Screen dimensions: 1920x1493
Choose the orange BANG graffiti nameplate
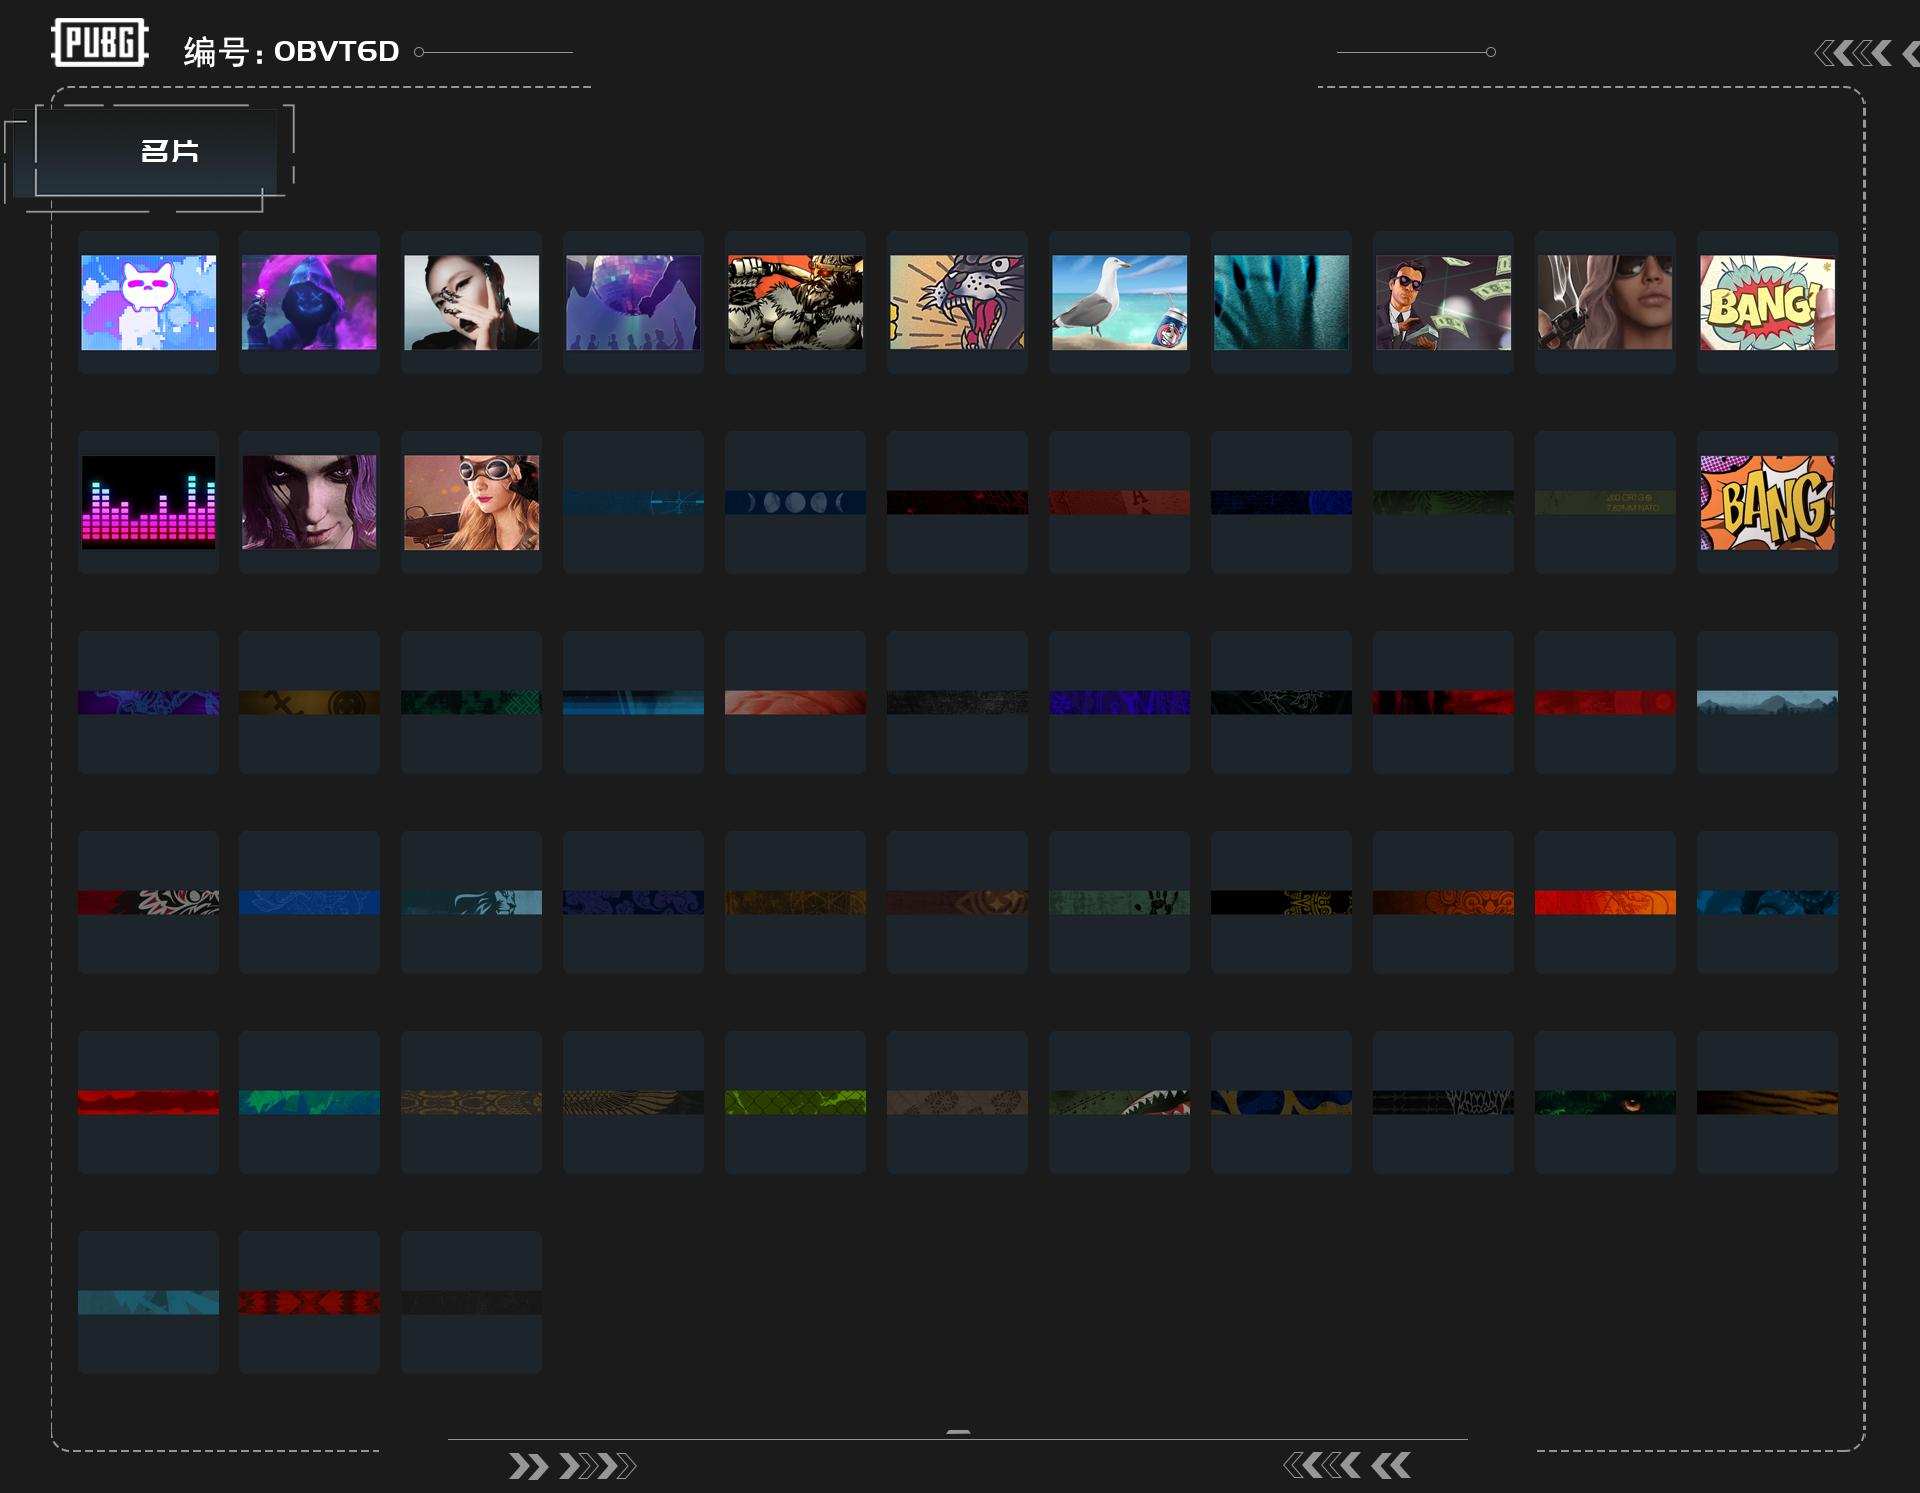coord(1767,502)
